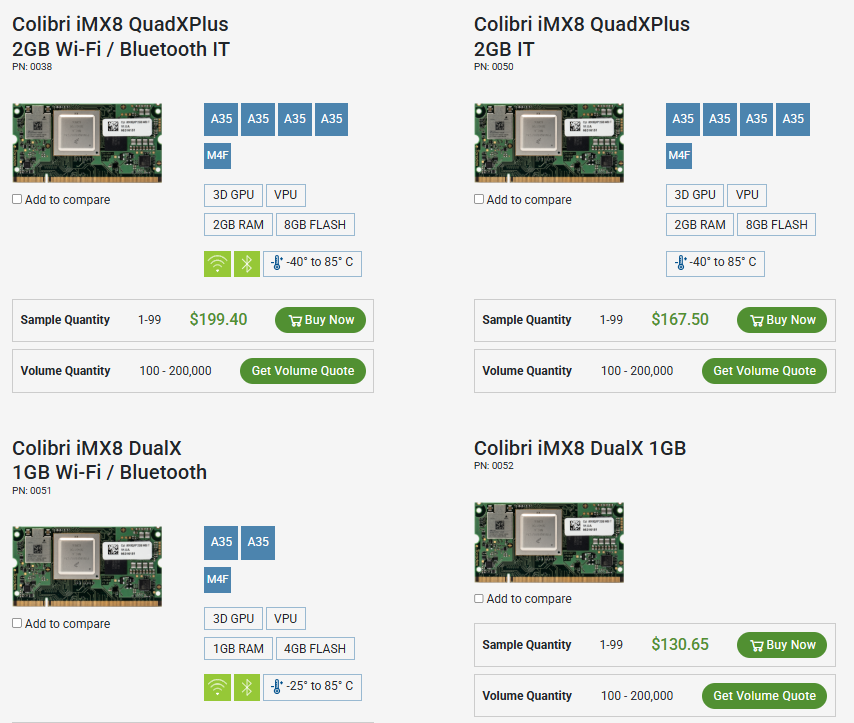854x723 pixels.
Task: Click the 100 - 200,000 range on PN 0052 card
Action: (637, 696)
